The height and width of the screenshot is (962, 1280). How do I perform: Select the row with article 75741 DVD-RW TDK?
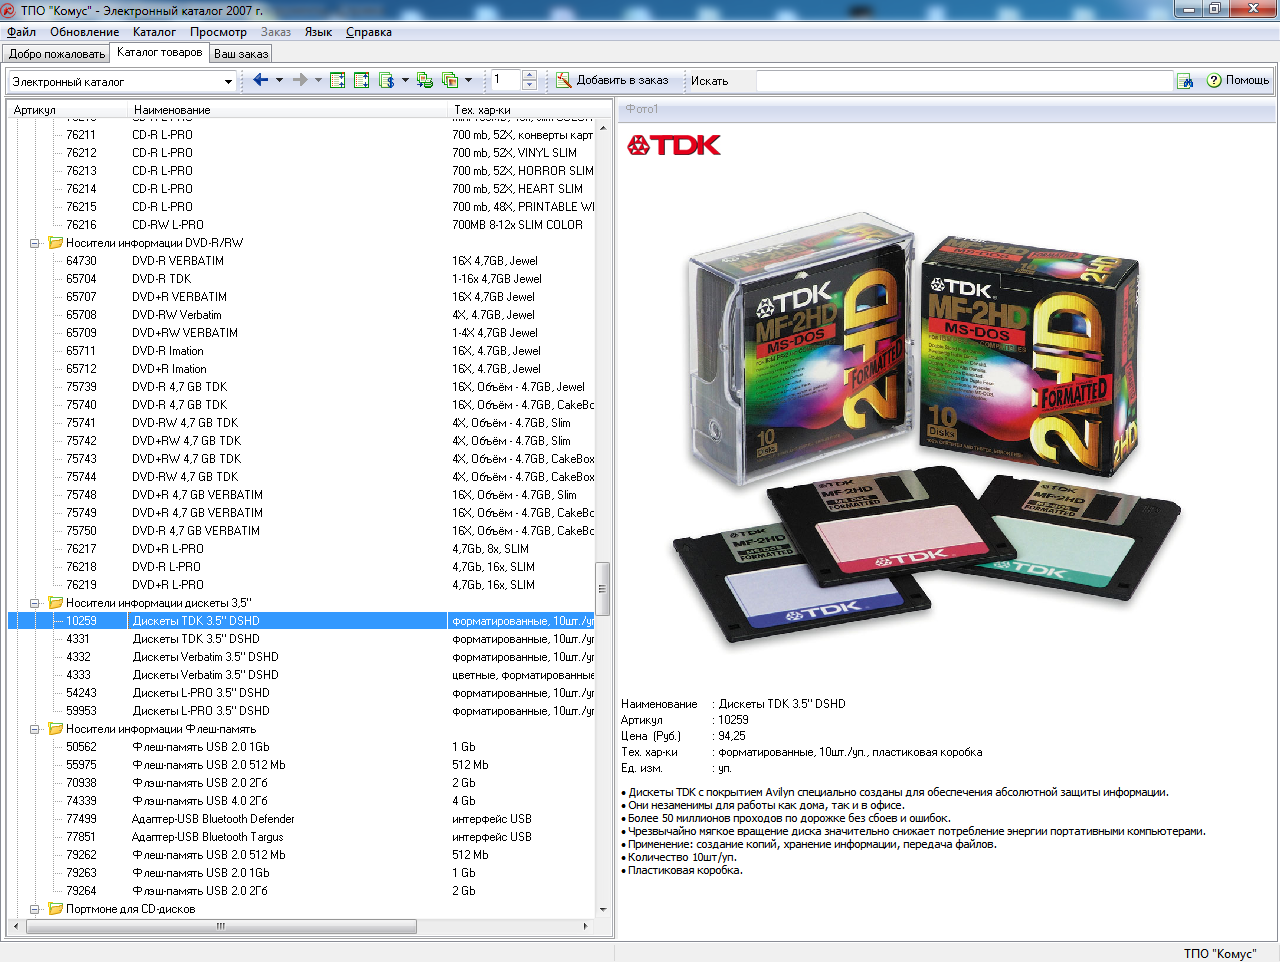click(x=301, y=423)
